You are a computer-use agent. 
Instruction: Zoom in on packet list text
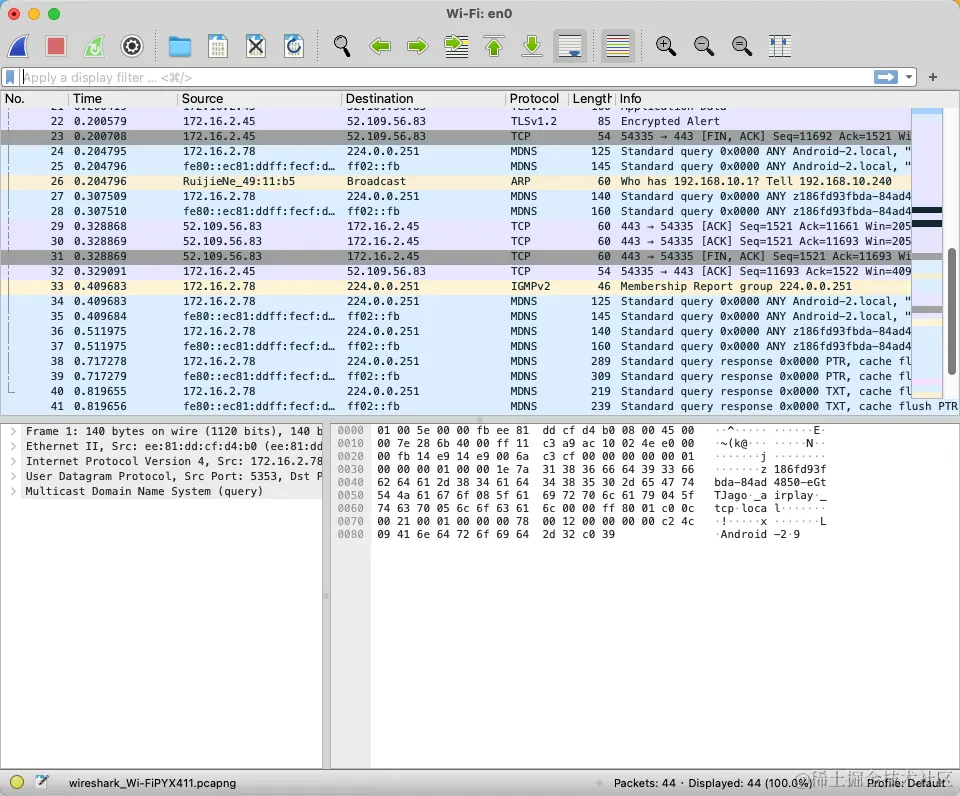[665, 46]
